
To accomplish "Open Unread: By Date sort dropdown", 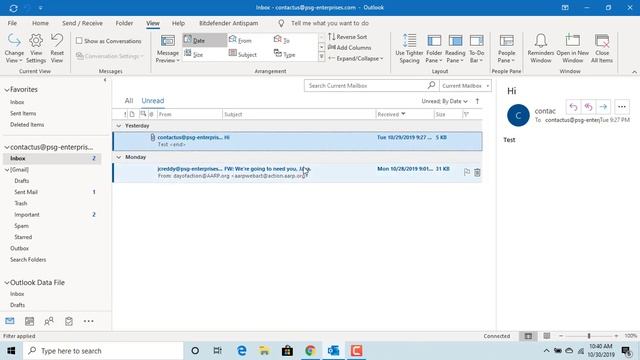I will pyautogui.click(x=444, y=101).
